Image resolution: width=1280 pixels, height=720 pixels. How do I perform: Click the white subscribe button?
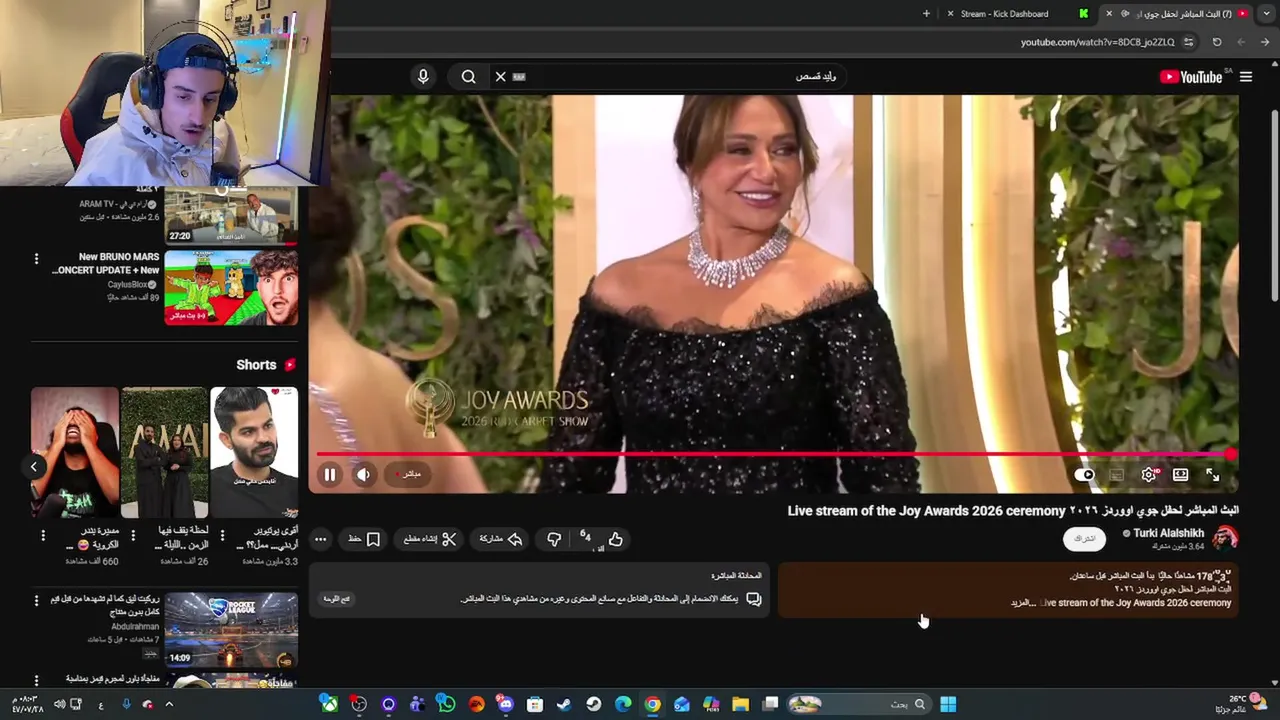(x=1085, y=539)
